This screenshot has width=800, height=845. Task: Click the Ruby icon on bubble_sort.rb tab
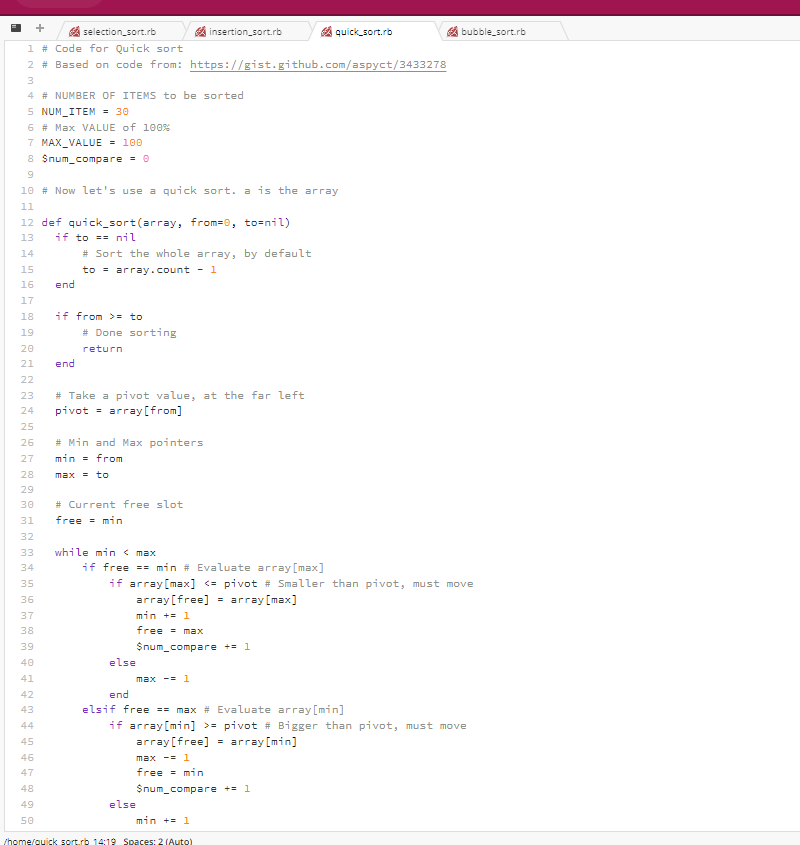pos(452,32)
